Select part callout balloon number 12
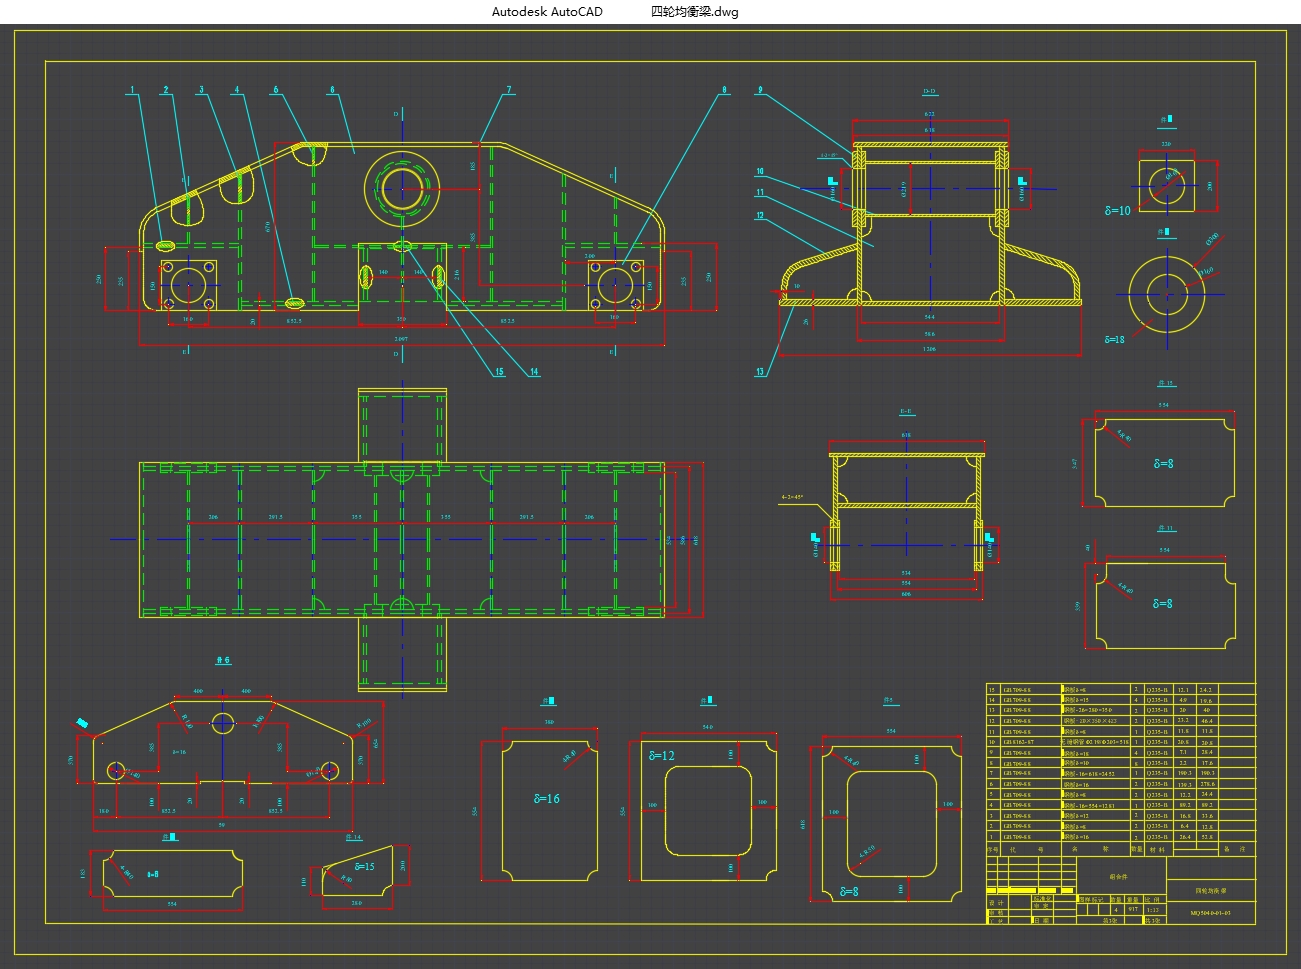Image resolution: width=1301 pixels, height=969 pixels. pyautogui.click(x=760, y=215)
